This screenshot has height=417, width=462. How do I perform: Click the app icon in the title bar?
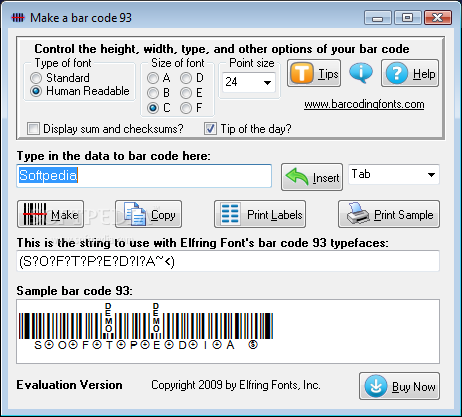point(18,18)
